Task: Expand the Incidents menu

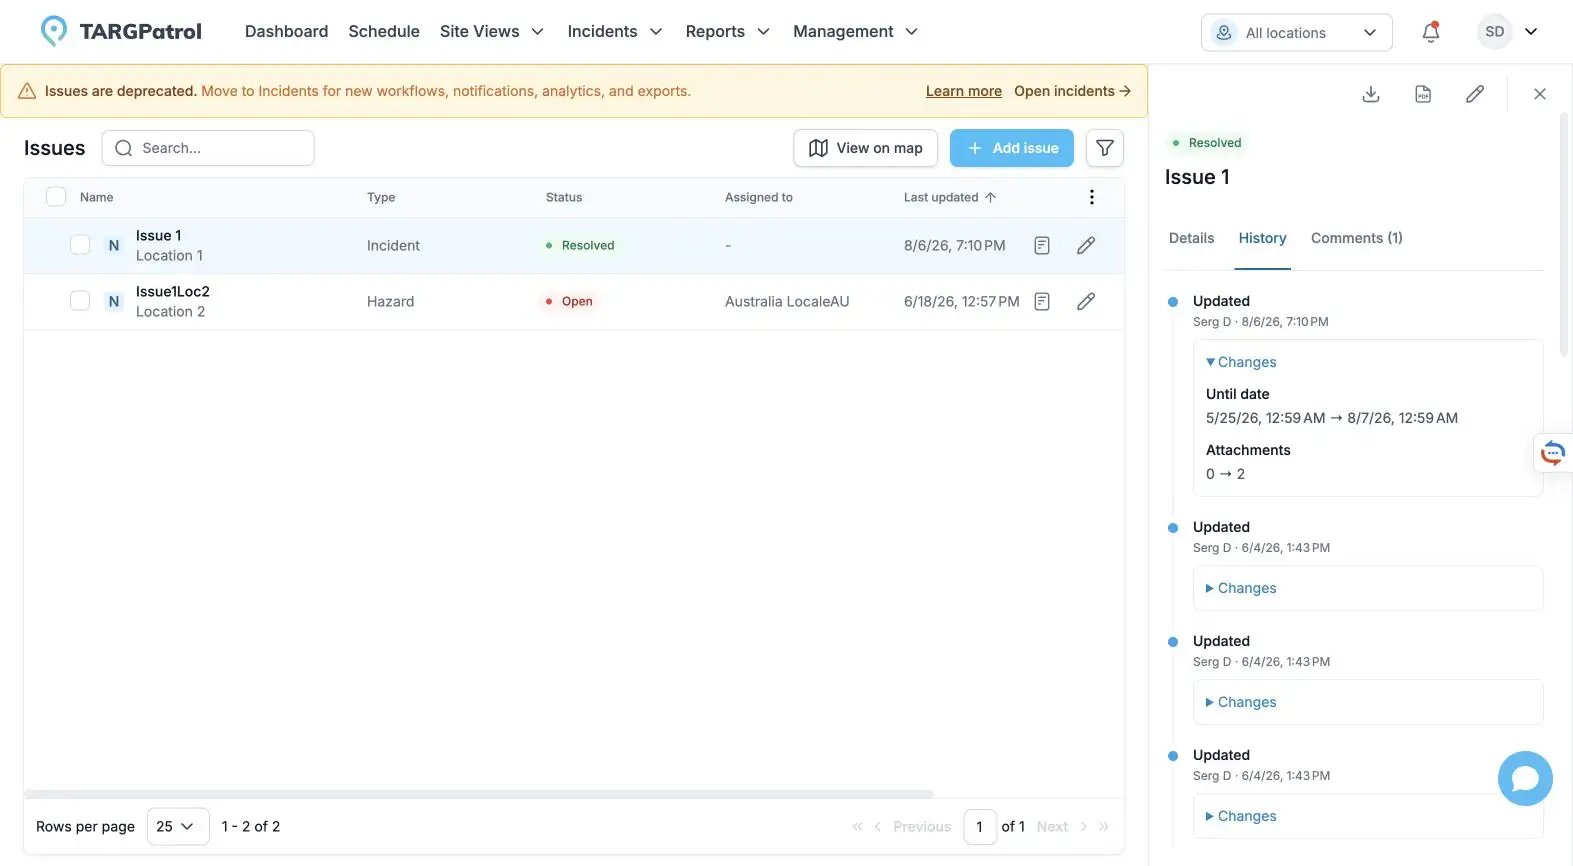Action: pyautogui.click(x=615, y=32)
